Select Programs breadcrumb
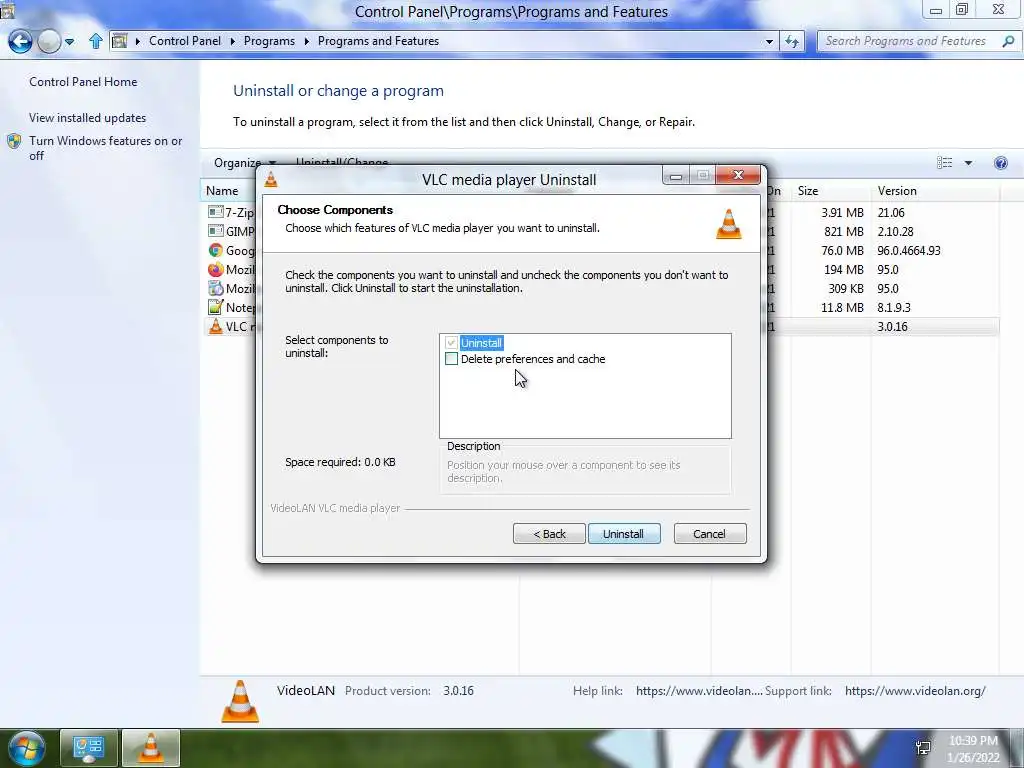Viewport: 1024px width, 768px height. coord(269,40)
